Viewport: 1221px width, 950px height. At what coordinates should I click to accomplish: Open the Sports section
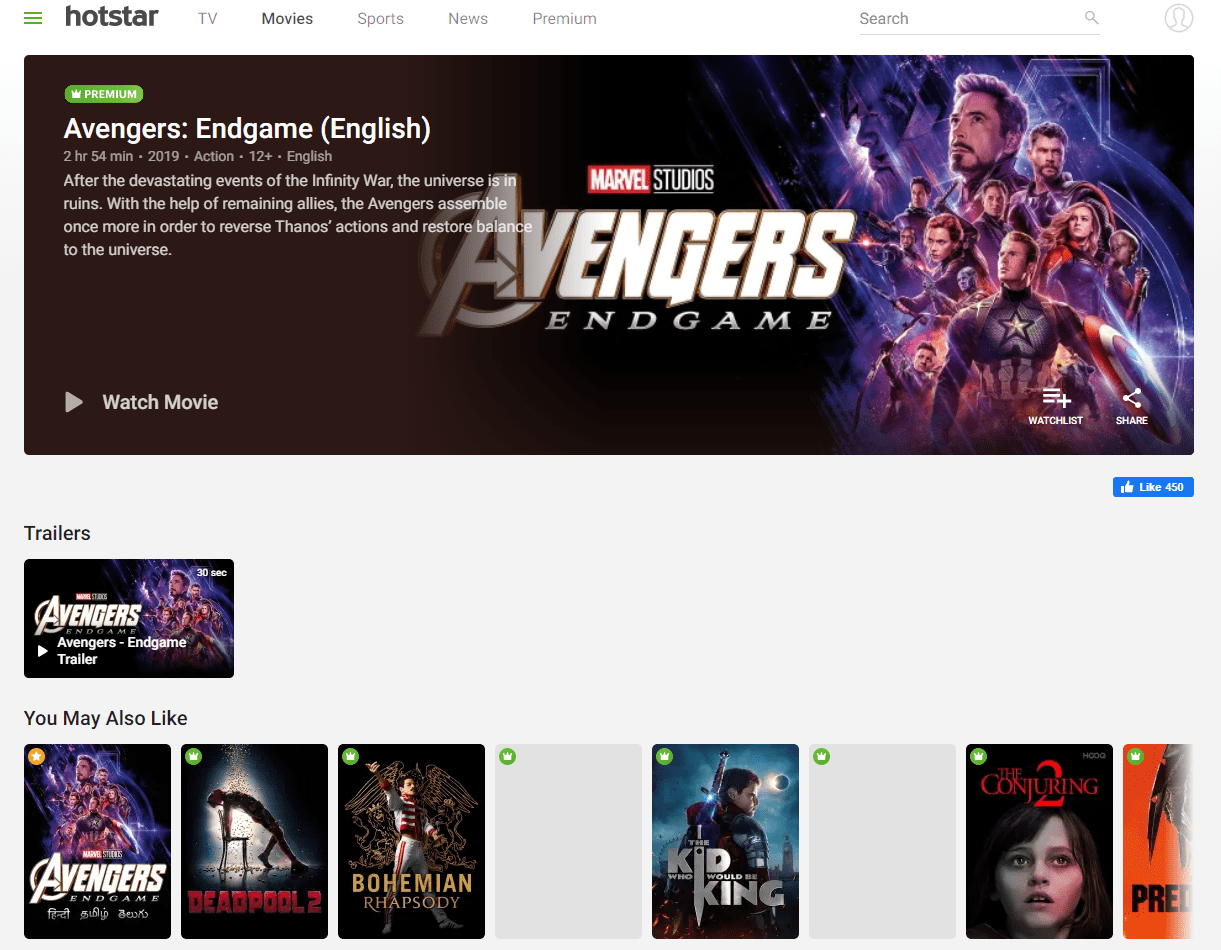pyautogui.click(x=380, y=19)
